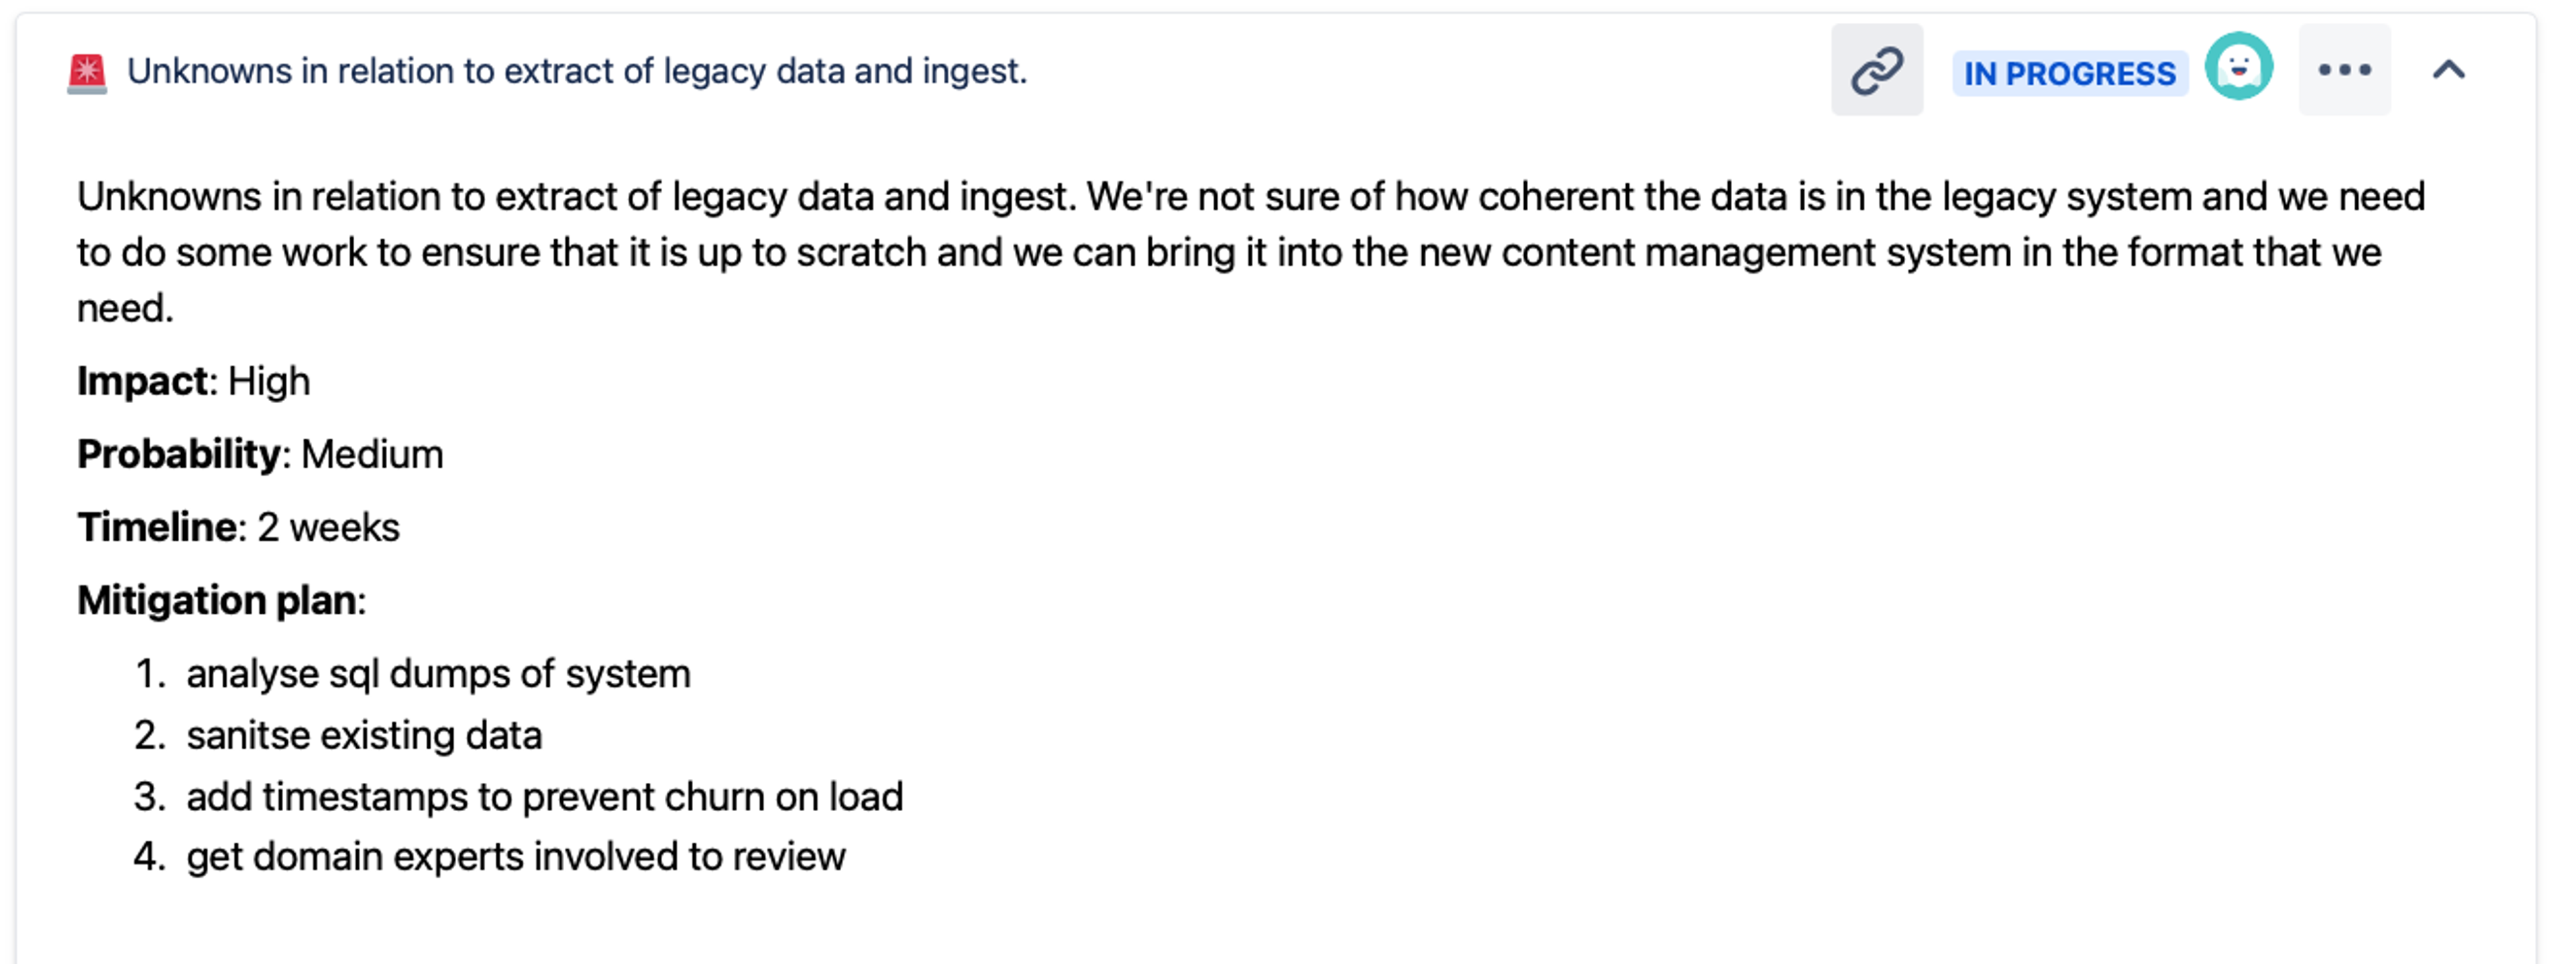Screen dimensions: 2576x964
Task: Open the IN PROGRESS status dropdown
Action: [2068, 73]
